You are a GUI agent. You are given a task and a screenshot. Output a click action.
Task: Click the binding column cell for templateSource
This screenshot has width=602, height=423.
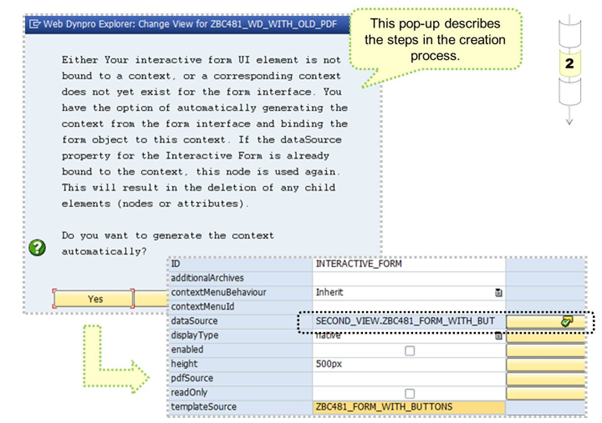point(545,407)
